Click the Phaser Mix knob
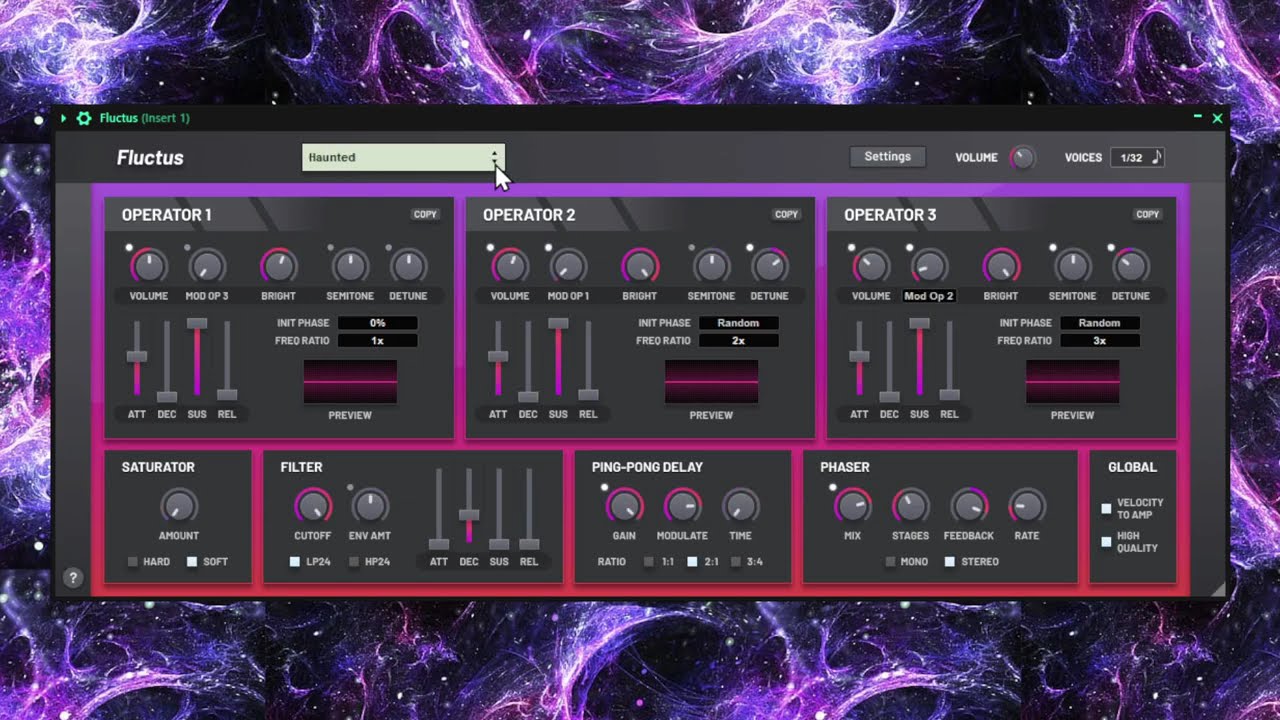 [x=853, y=506]
